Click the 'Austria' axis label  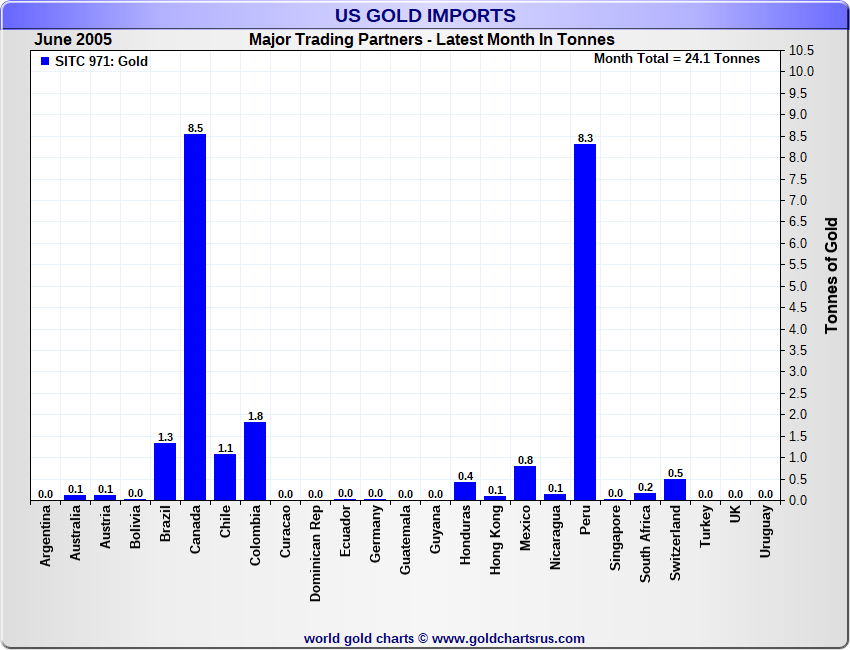pyautogui.click(x=105, y=526)
